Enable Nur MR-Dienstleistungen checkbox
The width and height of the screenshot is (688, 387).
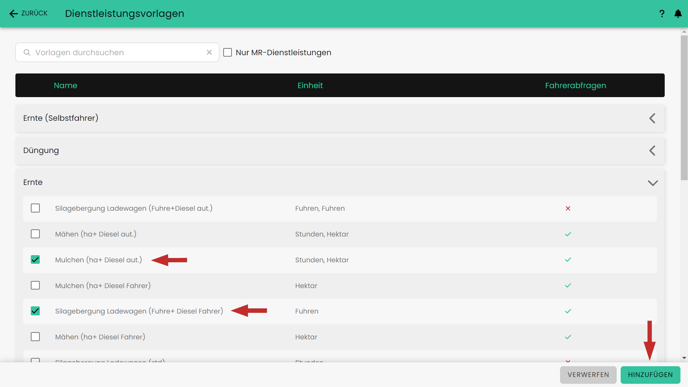(x=227, y=52)
